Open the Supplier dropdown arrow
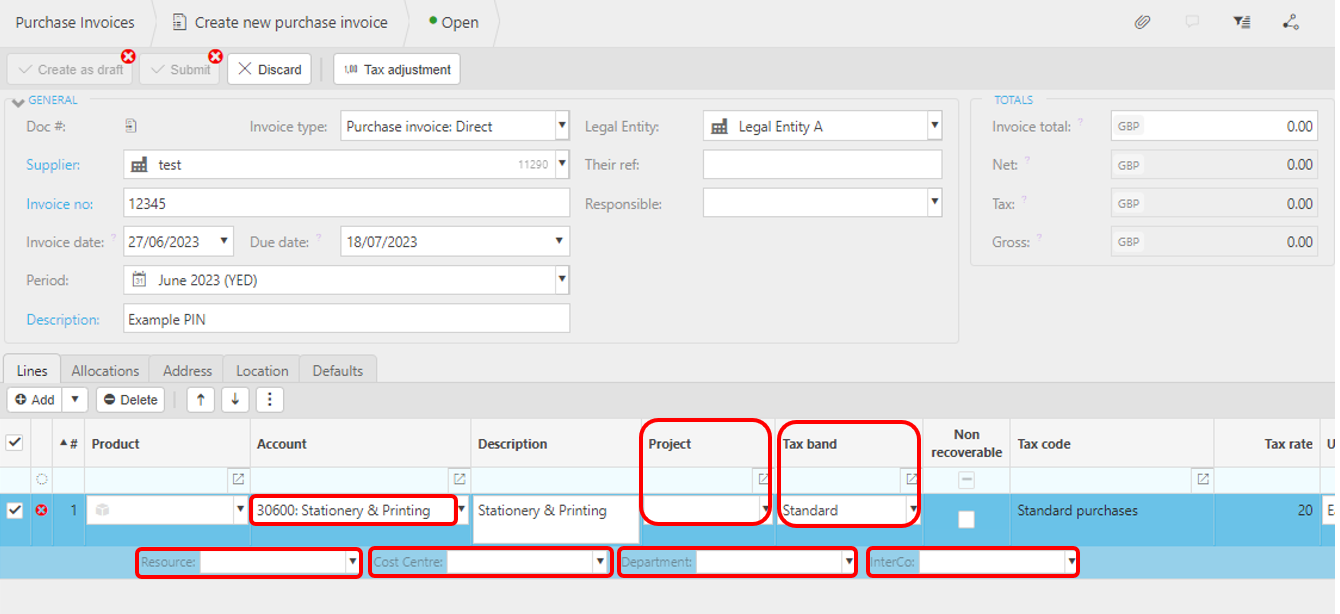This screenshot has width=1340, height=614. [x=562, y=164]
